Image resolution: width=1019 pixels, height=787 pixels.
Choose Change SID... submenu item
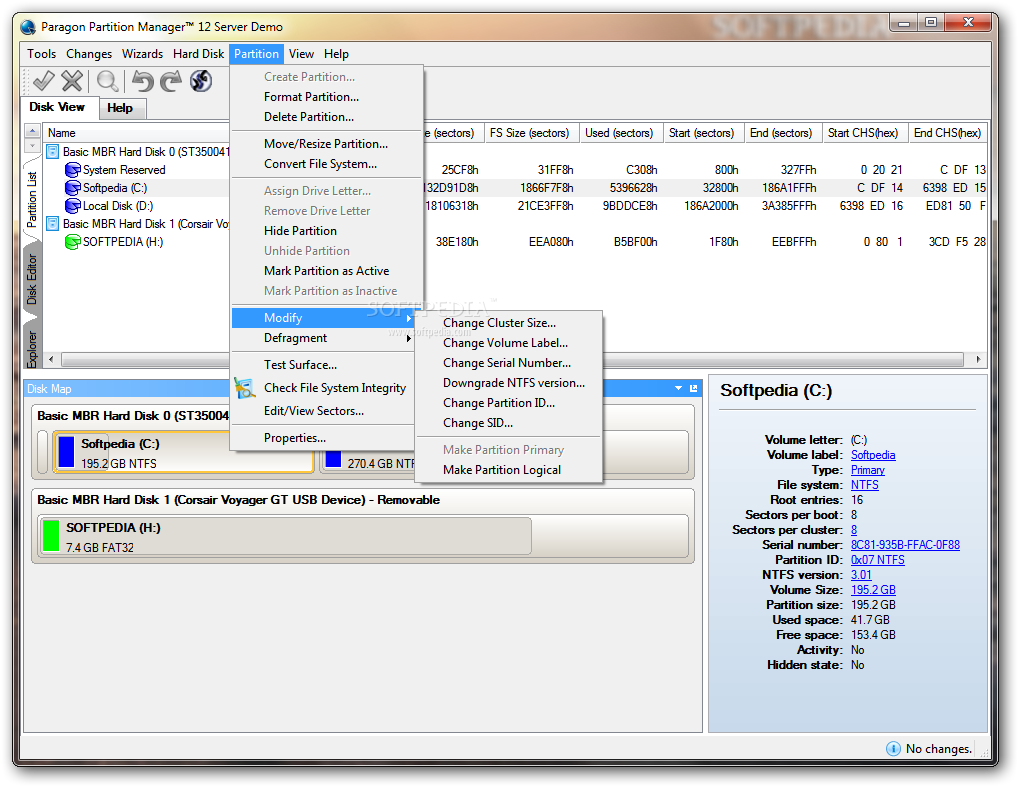(509, 423)
